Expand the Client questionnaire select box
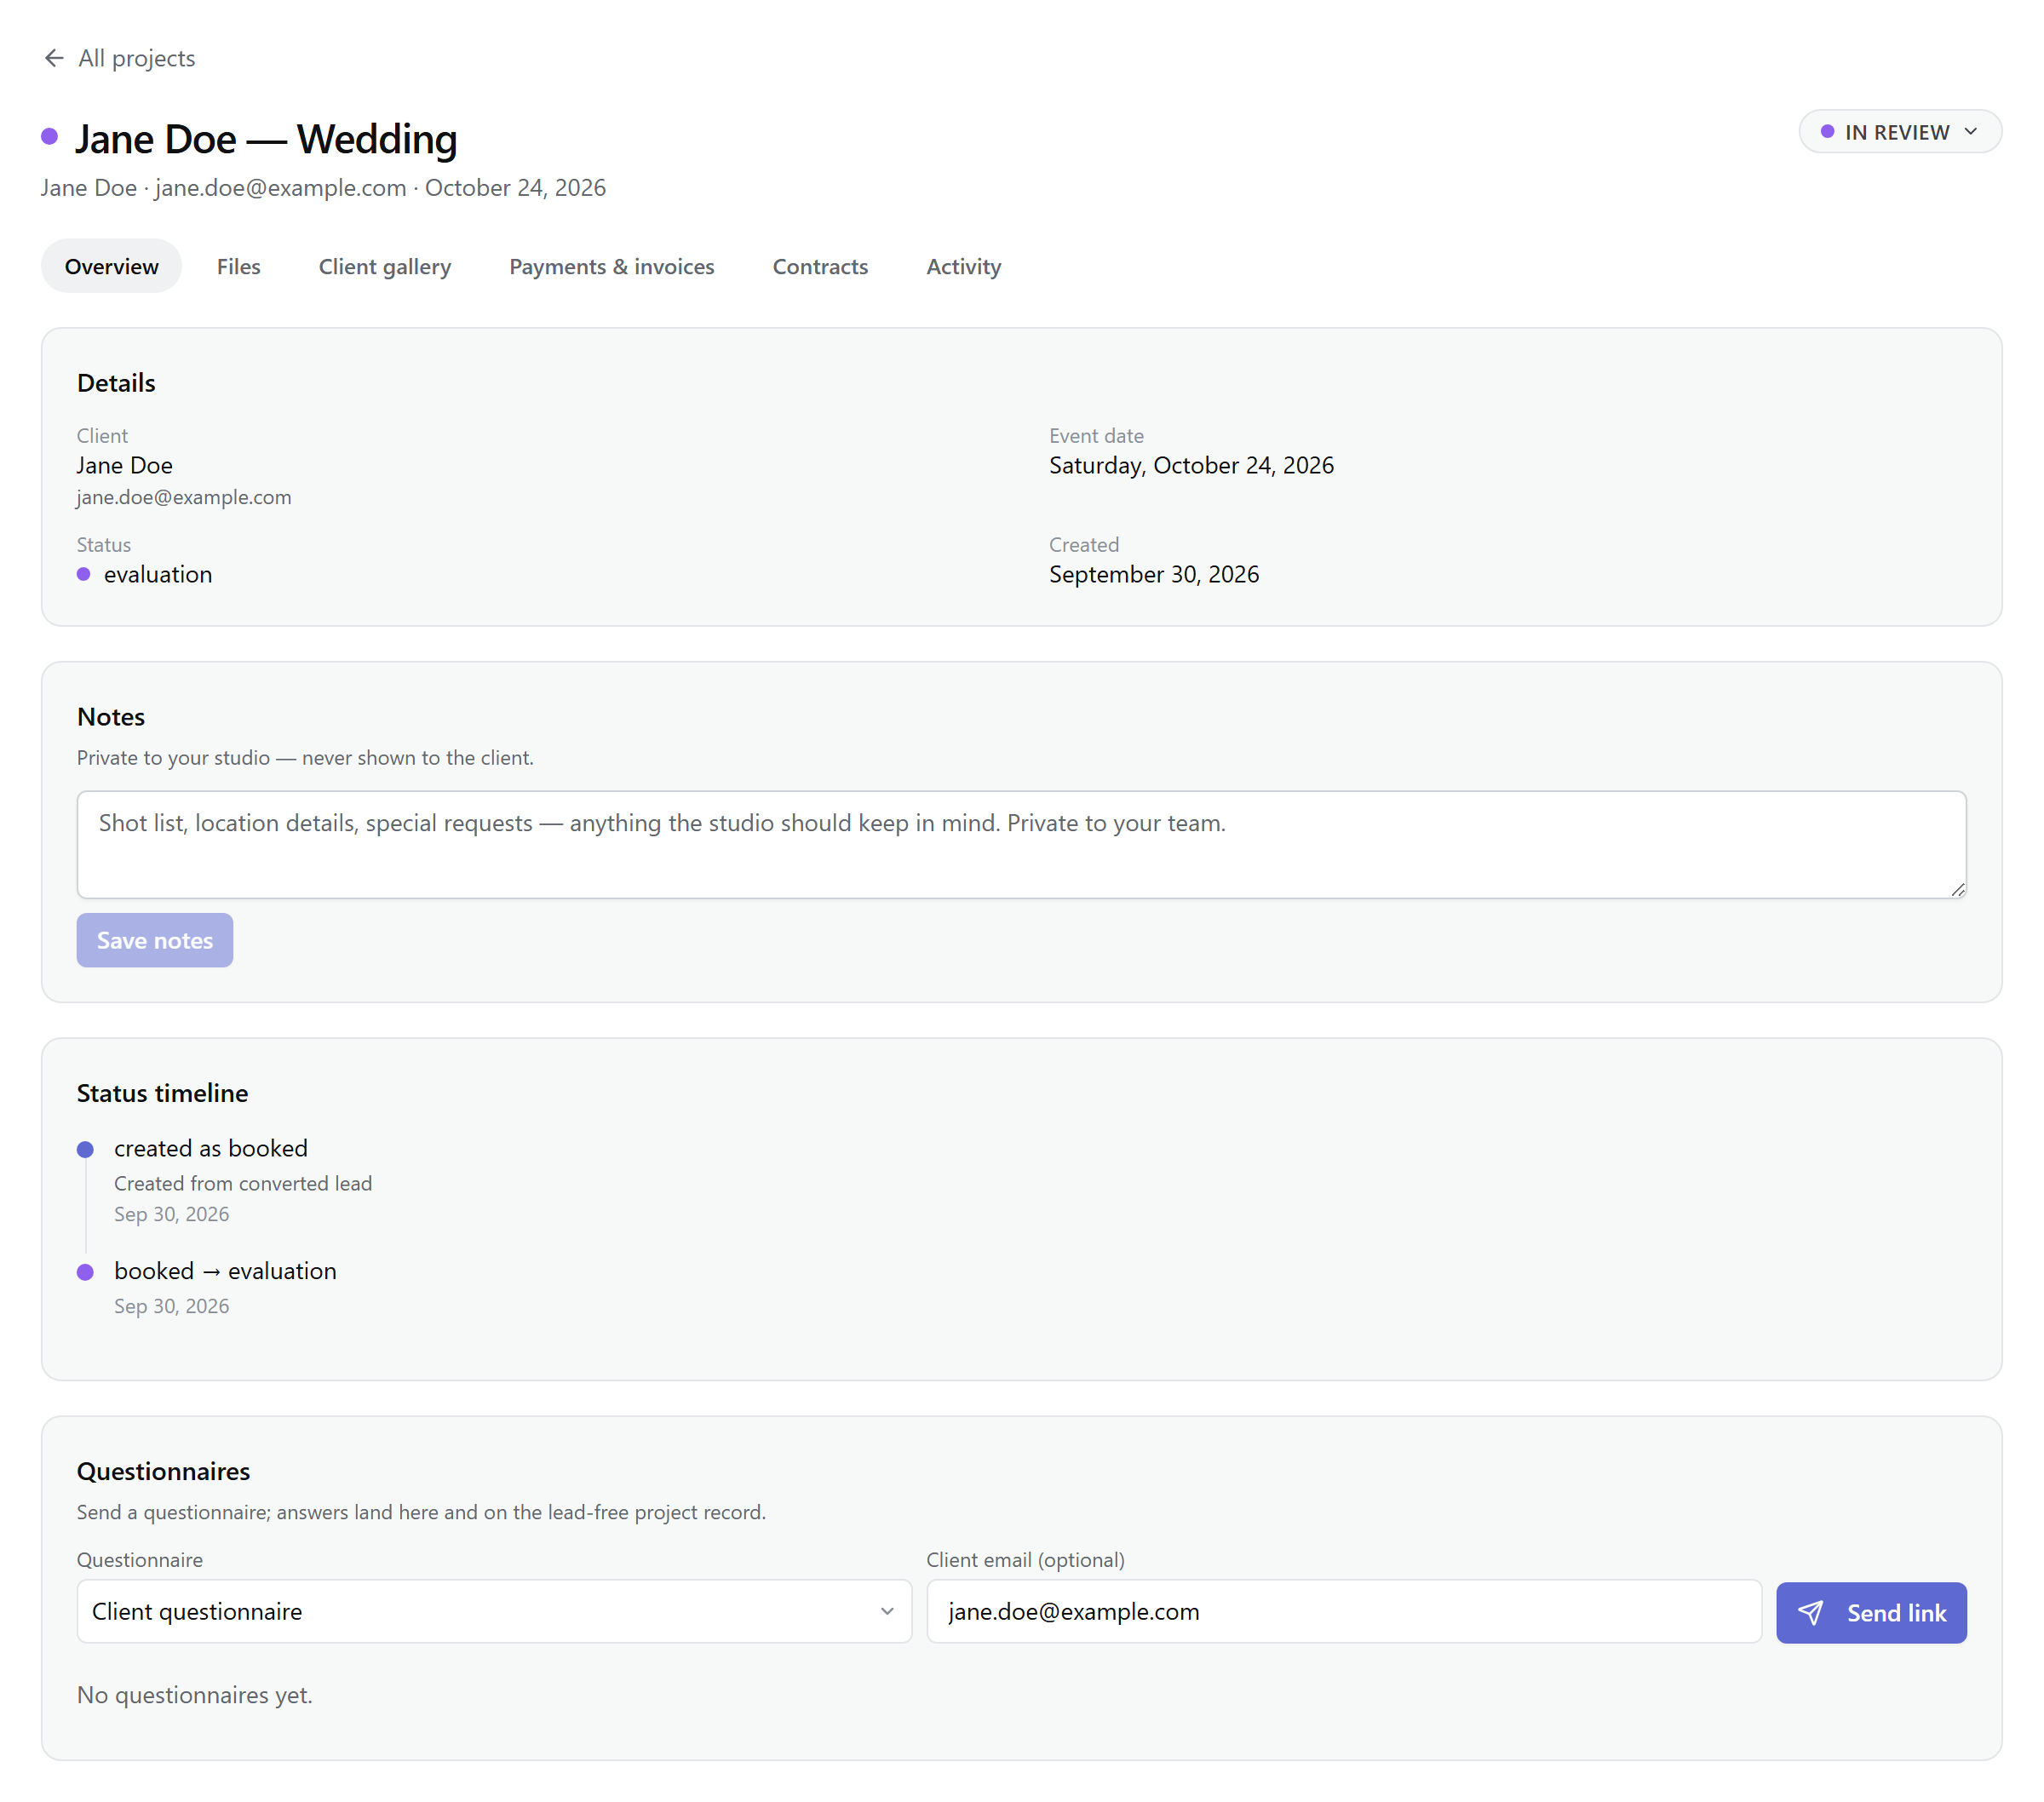Image resolution: width=2044 pixels, height=1802 pixels. [x=494, y=1611]
